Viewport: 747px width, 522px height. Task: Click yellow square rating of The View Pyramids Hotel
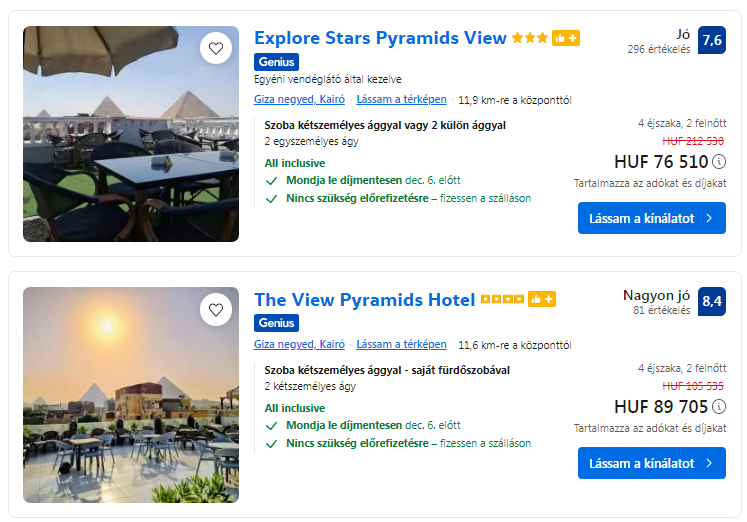502,300
